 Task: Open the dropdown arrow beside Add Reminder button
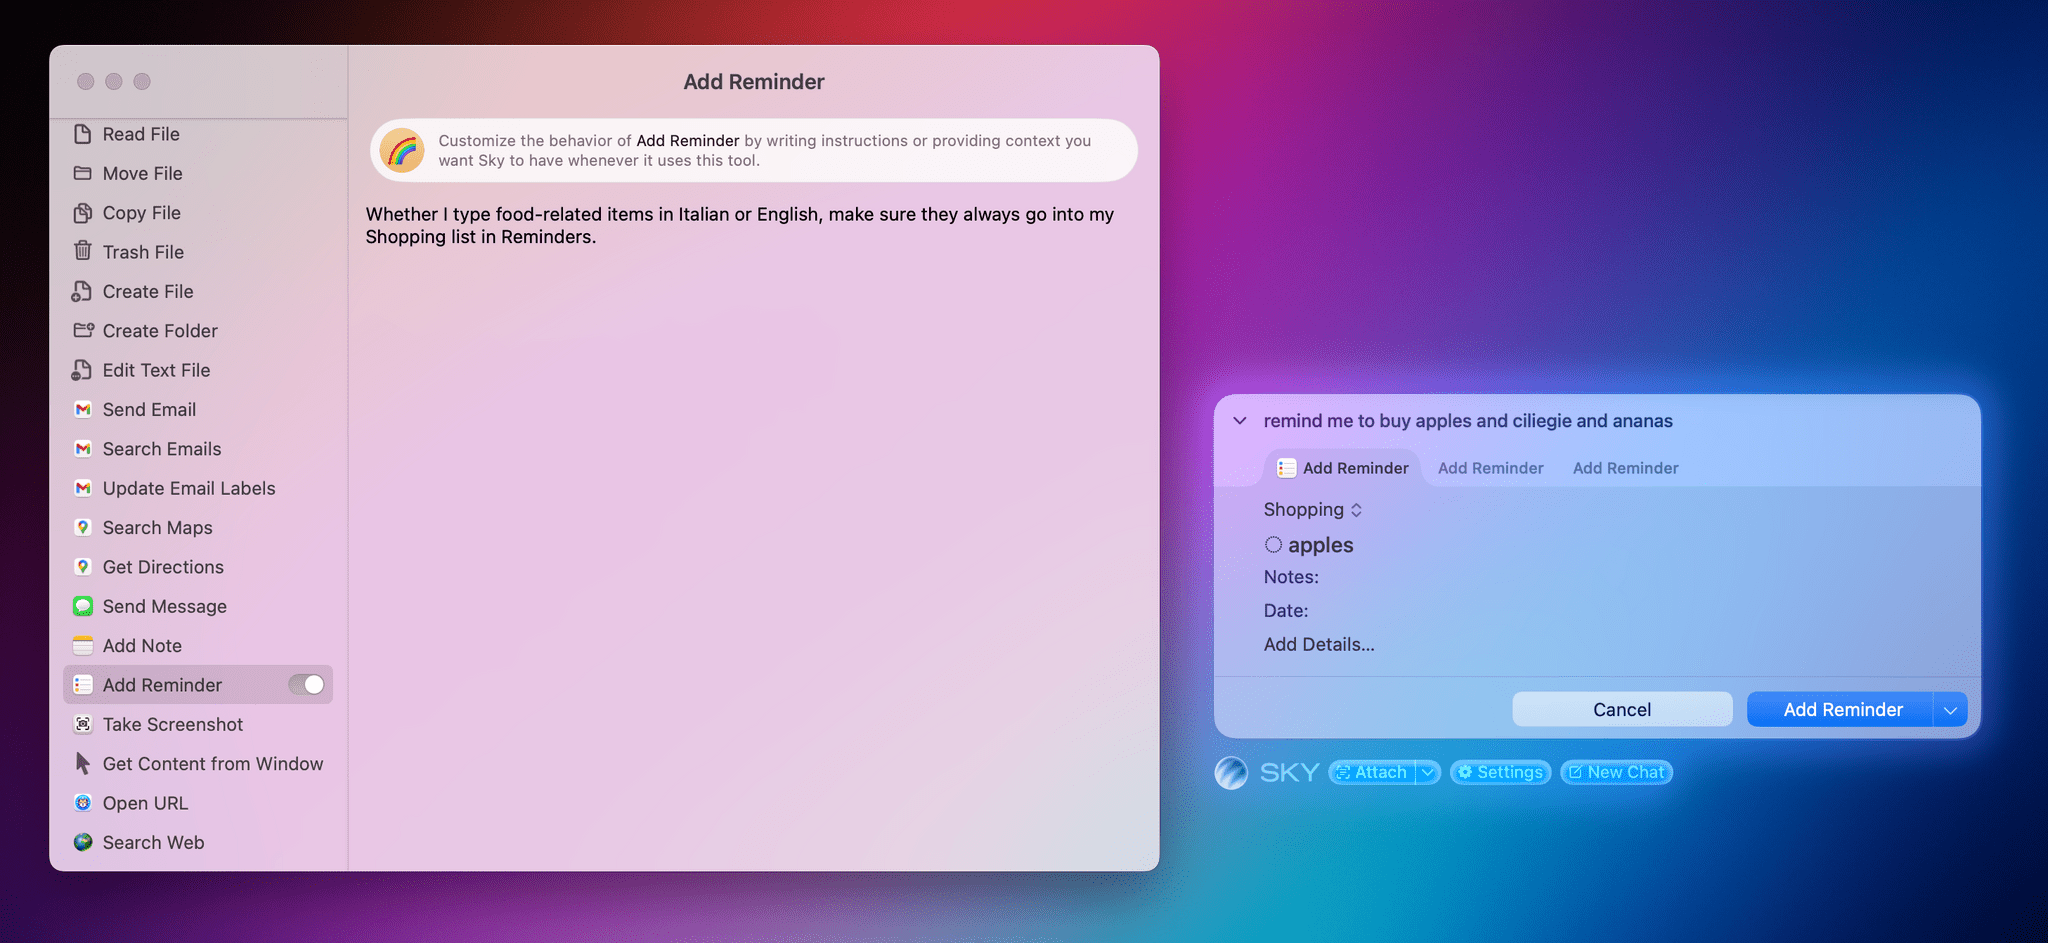pos(1950,710)
